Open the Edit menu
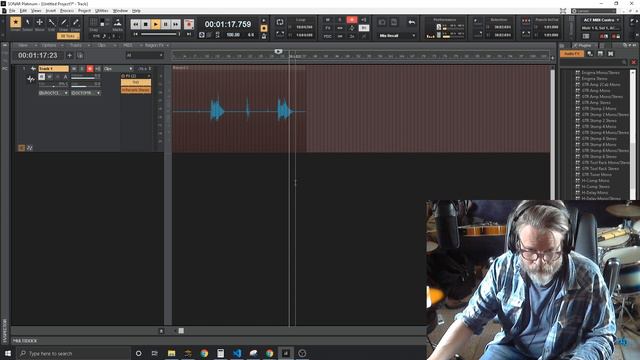Image resolution: width=640 pixels, height=360 pixels. (x=23, y=11)
